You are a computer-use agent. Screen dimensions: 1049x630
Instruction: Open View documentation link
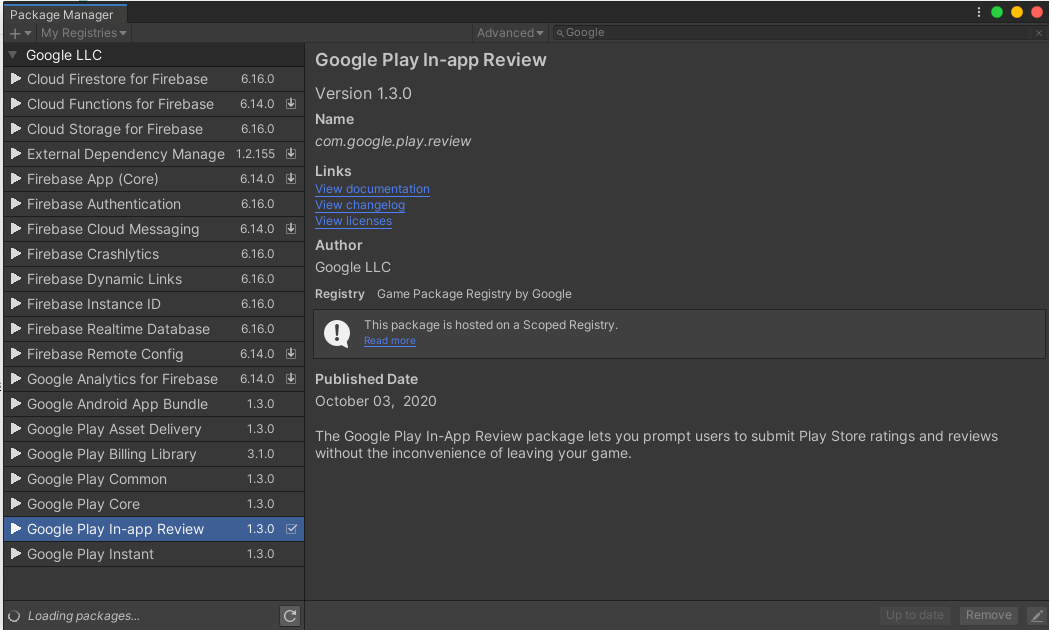pos(373,189)
